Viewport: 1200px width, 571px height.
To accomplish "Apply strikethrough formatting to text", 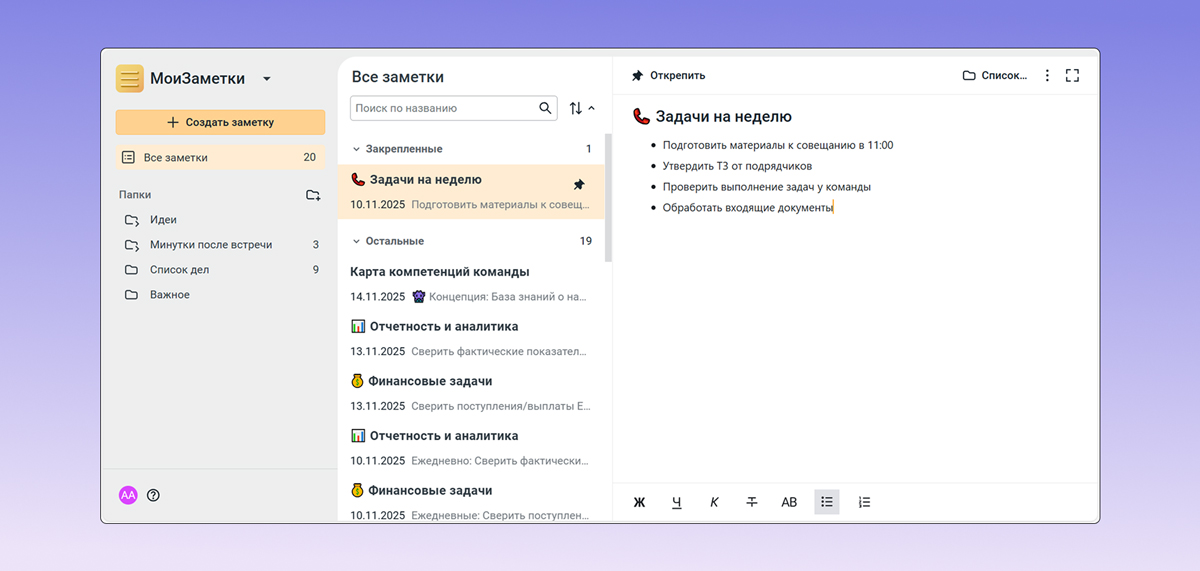I will point(752,502).
